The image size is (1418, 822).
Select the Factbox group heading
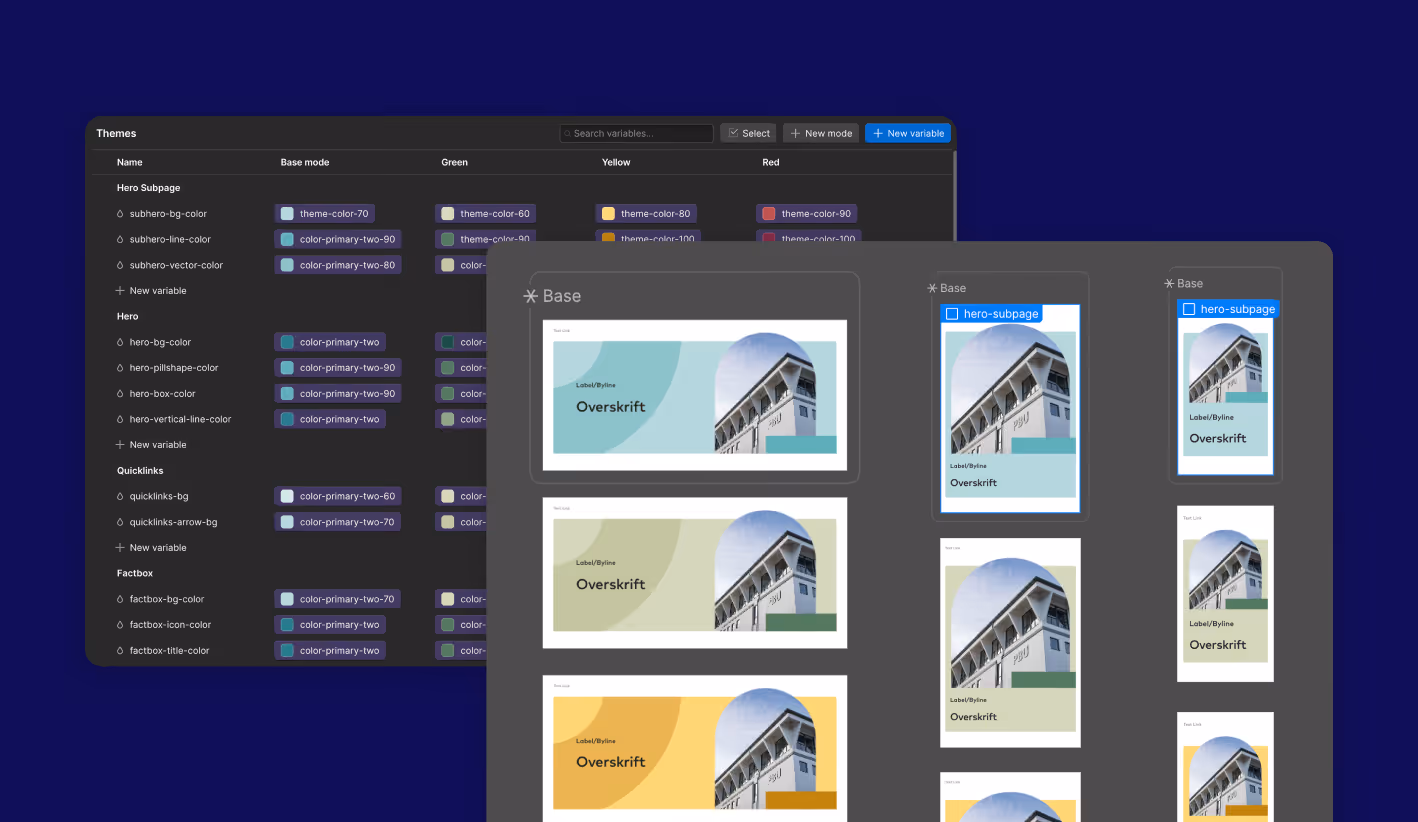135,574
